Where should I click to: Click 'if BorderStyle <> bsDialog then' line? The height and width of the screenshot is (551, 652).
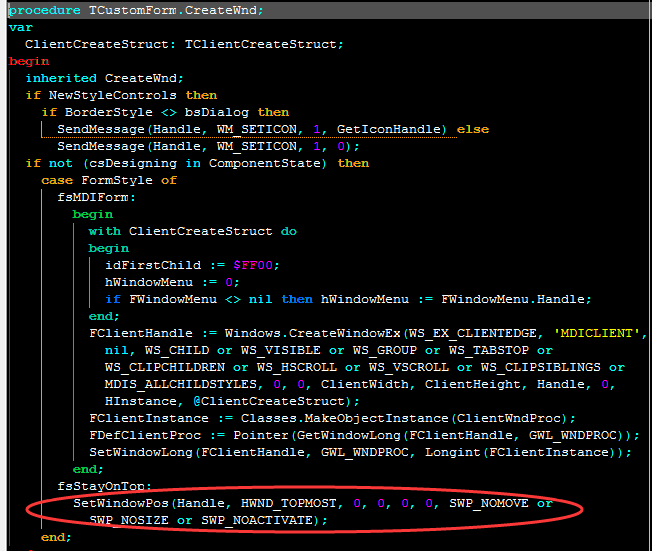click(x=165, y=112)
